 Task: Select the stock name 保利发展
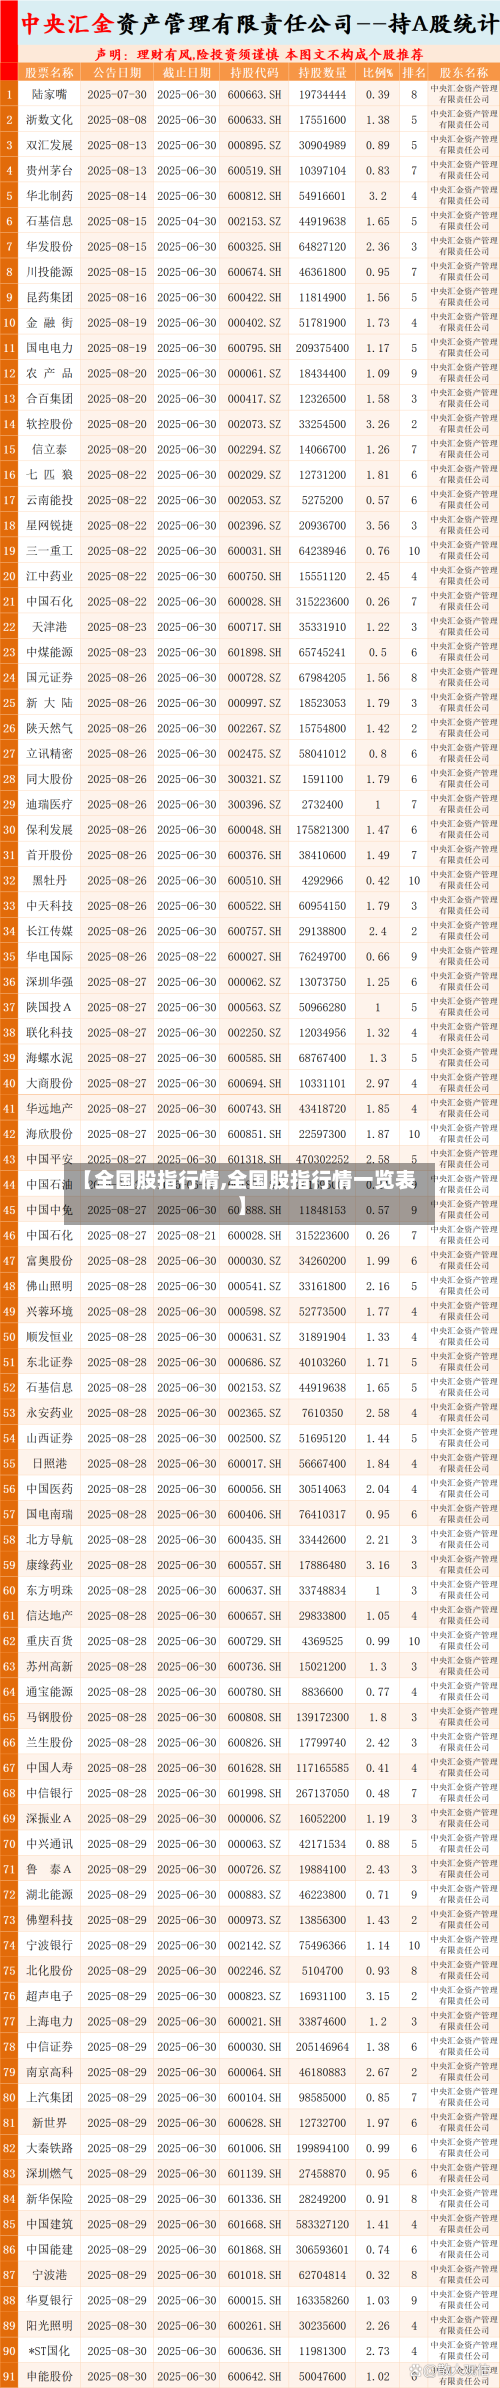(x=49, y=830)
